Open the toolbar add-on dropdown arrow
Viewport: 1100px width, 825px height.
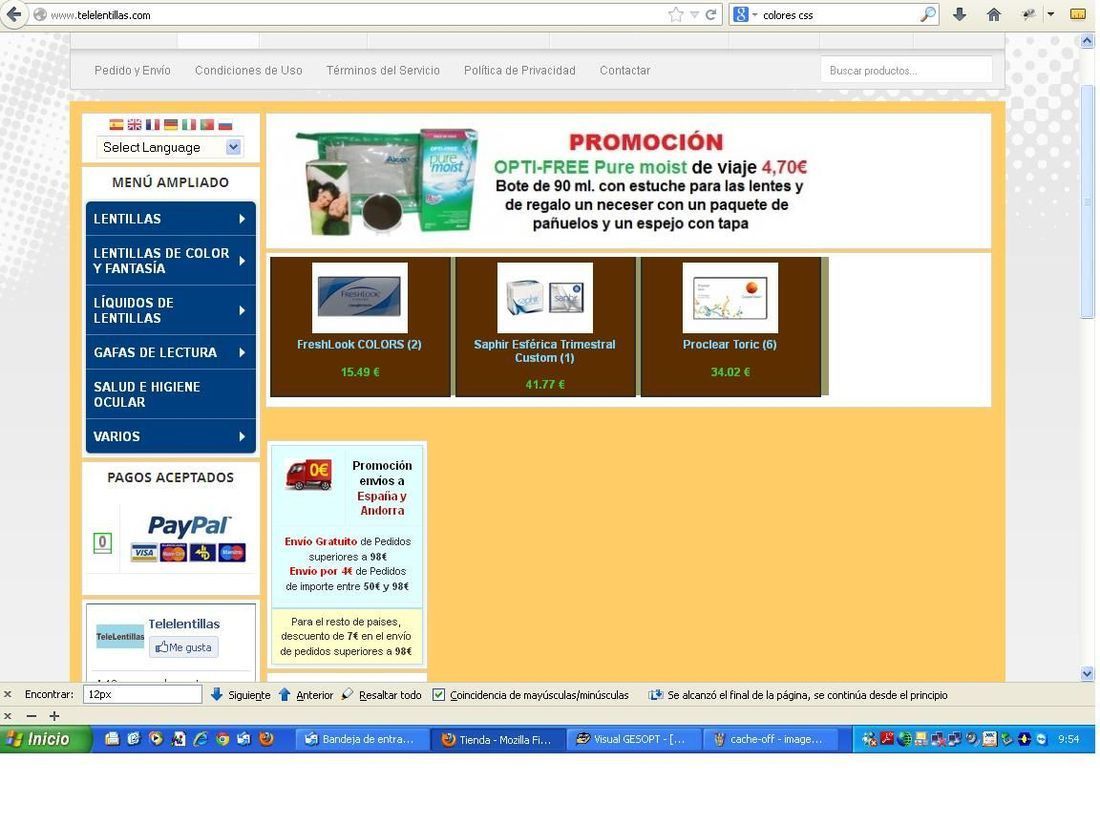click(1050, 14)
